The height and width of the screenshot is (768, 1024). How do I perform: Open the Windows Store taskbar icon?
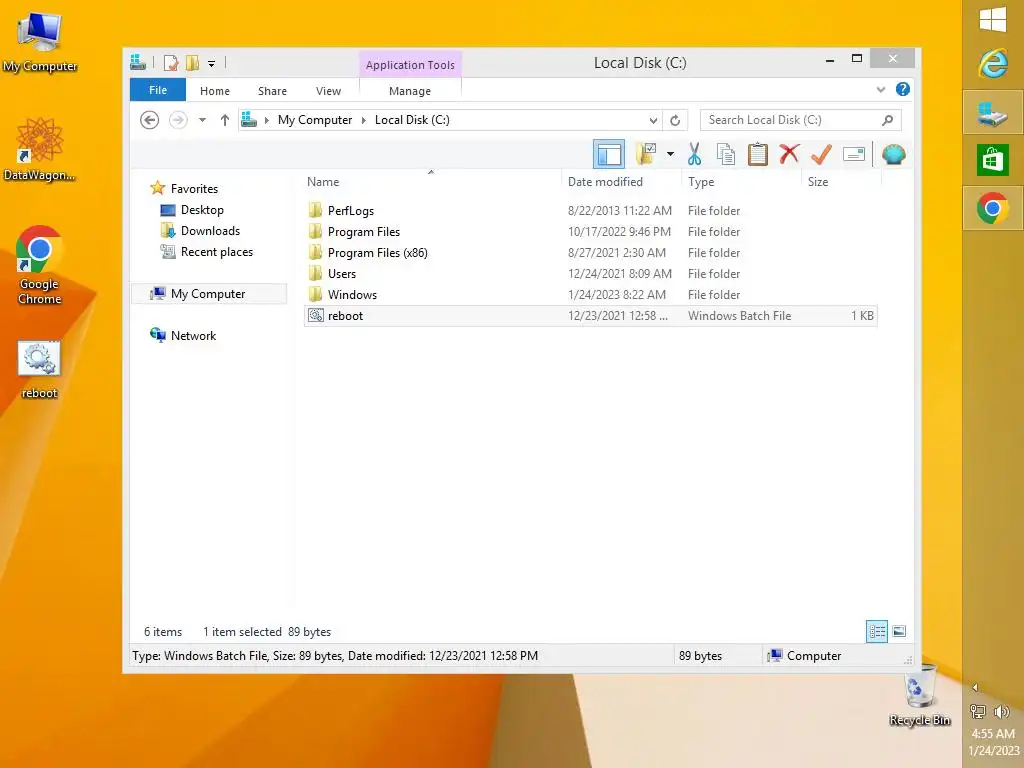(993, 160)
